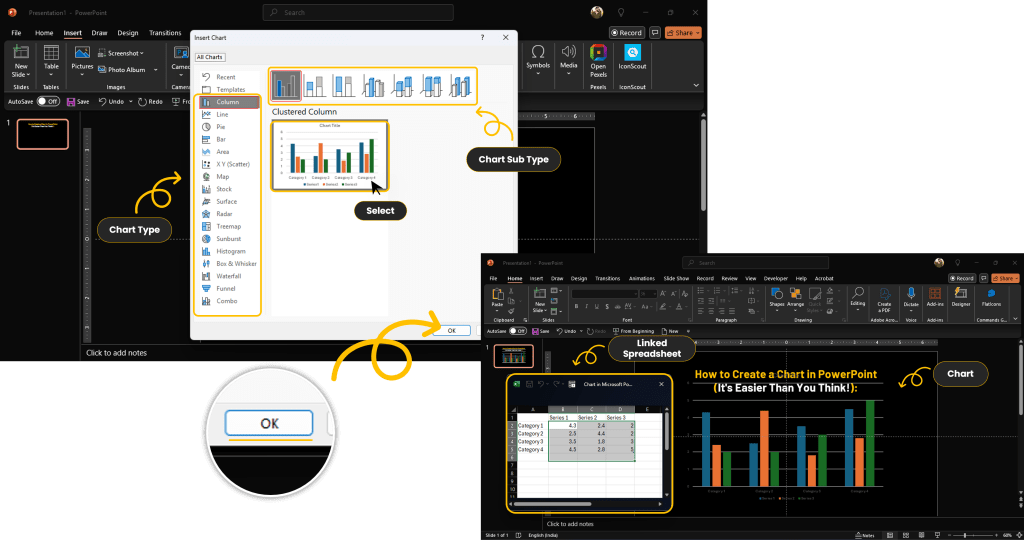Open the font name combo box

605,294
